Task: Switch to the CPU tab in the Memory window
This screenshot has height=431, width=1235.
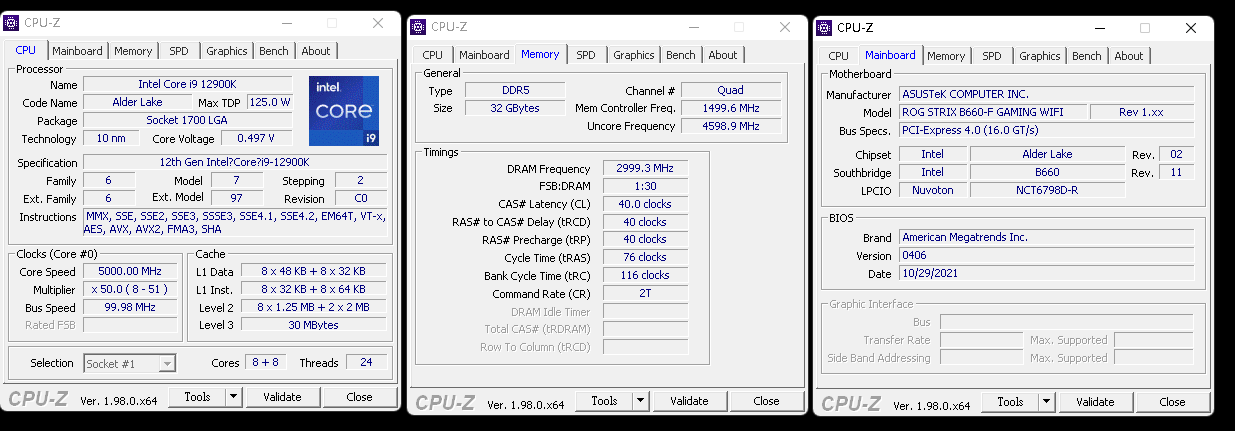Action: 432,56
